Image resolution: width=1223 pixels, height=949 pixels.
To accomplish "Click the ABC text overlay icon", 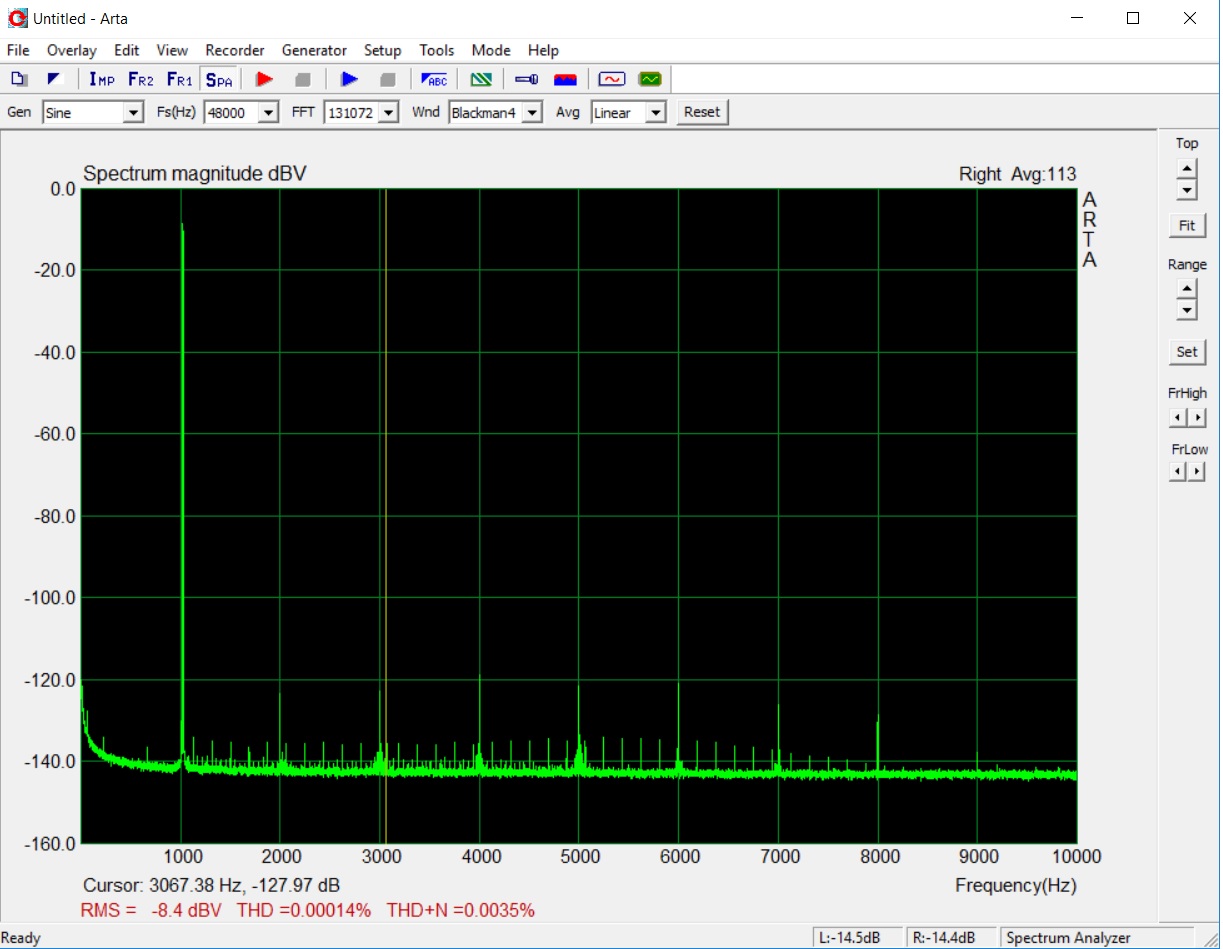I will 434,79.
